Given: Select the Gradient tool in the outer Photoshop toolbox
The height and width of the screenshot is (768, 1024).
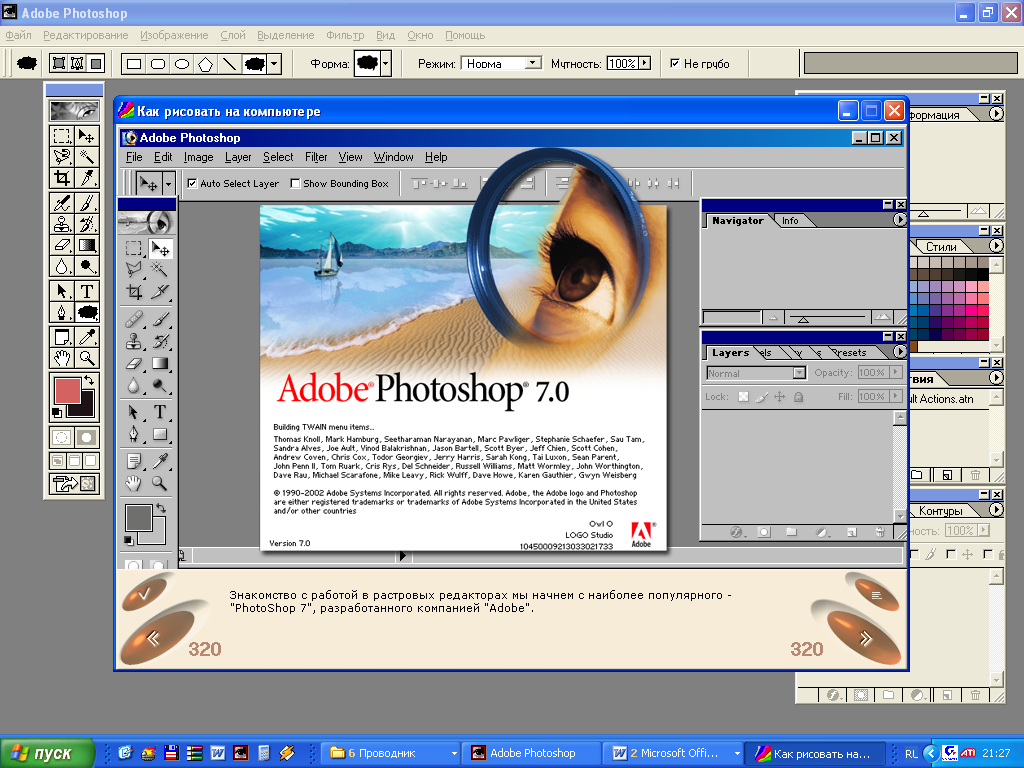Looking at the screenshot, I should tap(87, 246).
